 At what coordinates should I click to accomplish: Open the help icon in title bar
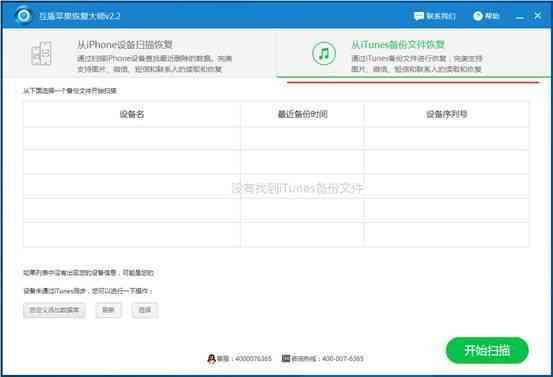(x=478, y=16)
